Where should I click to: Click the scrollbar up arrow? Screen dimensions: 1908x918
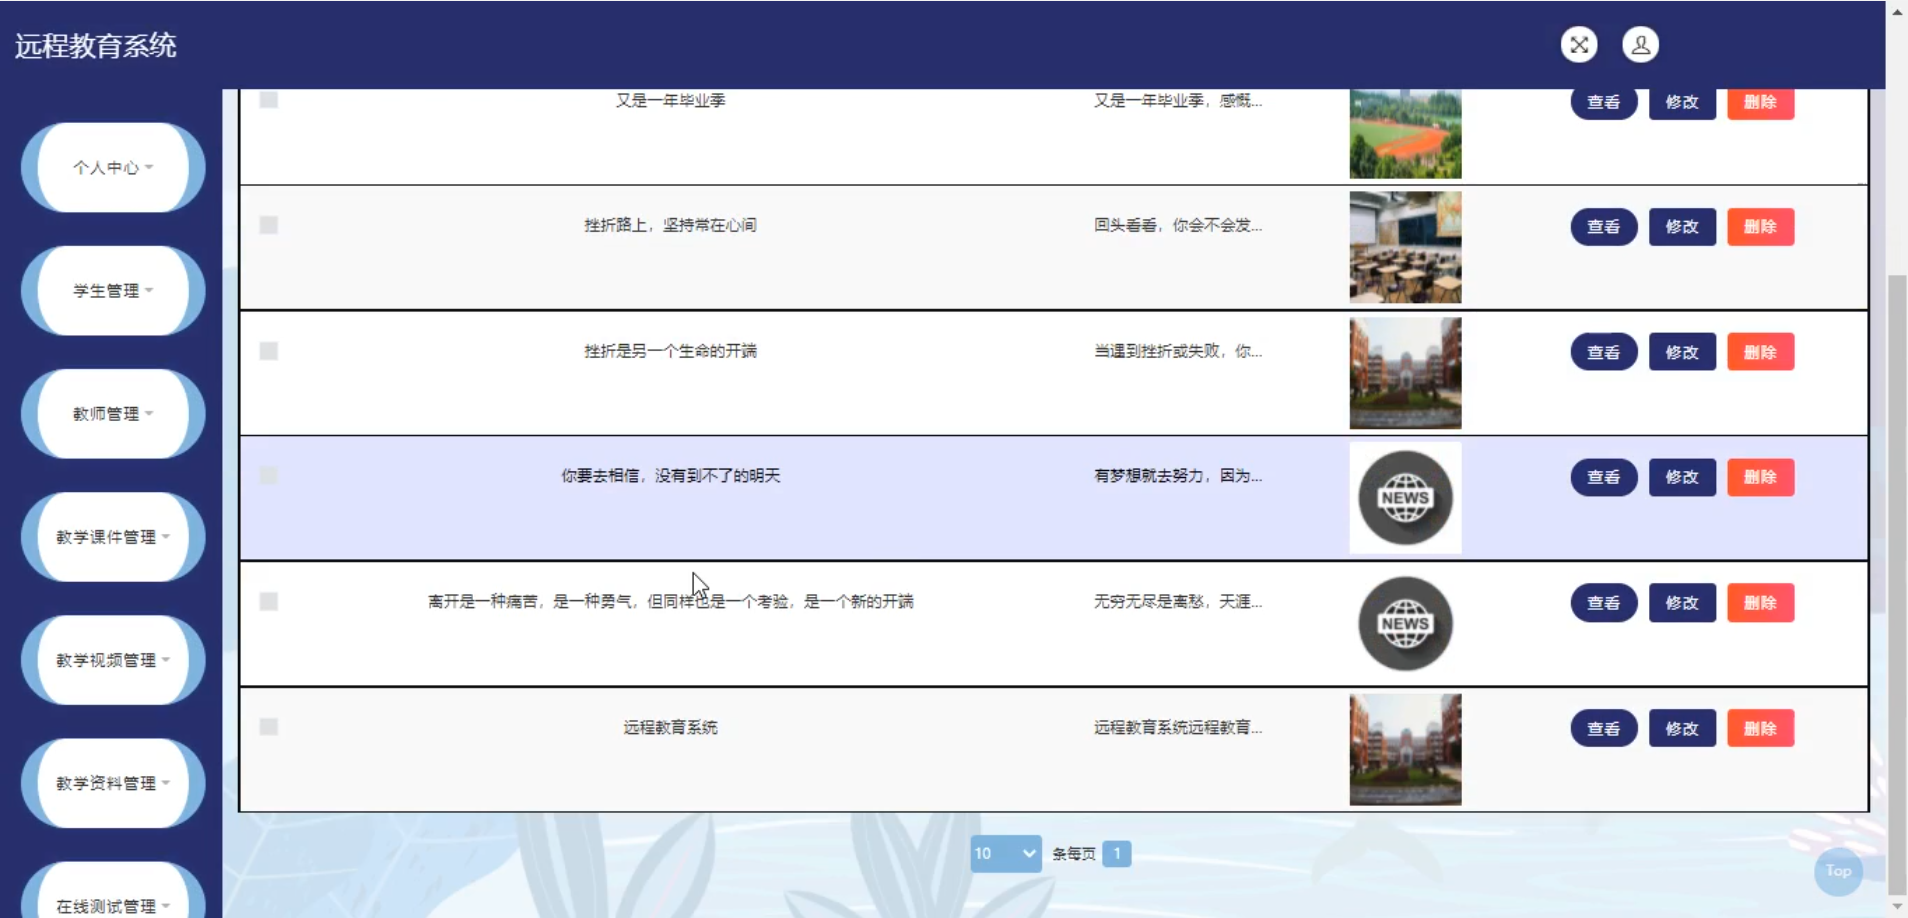pyautogui.click(x=1896, y=11)
